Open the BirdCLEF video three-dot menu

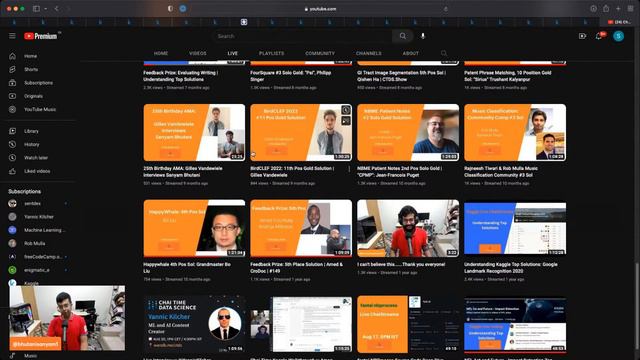(349, 169)
